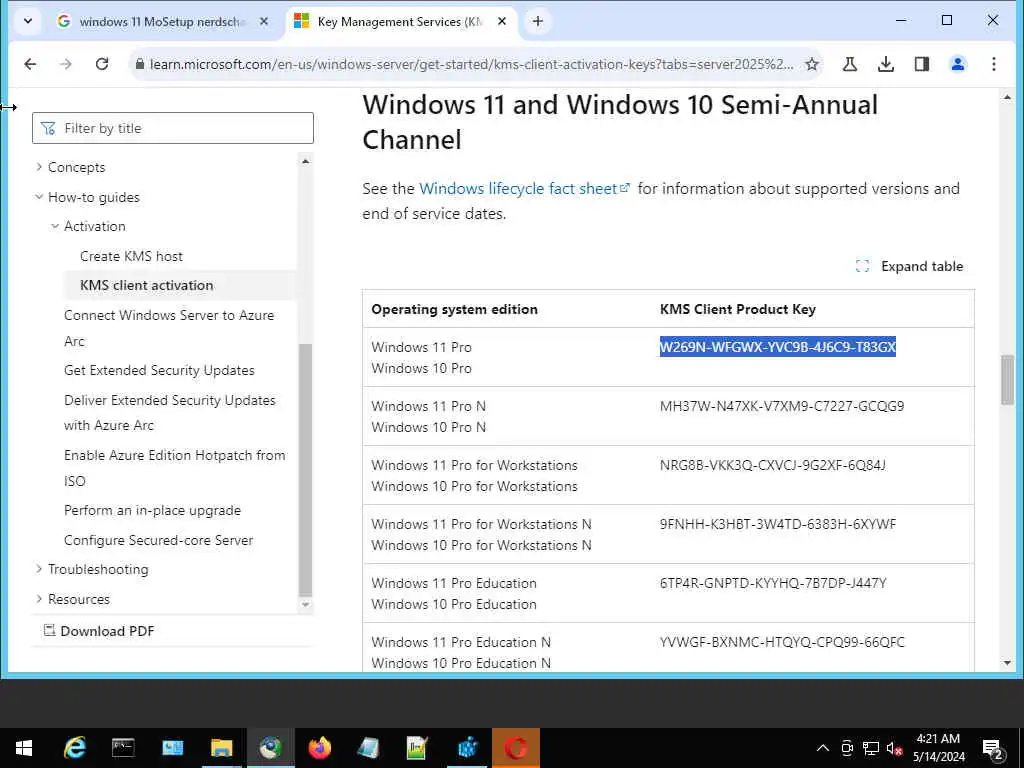
Task: Open Get Extended Security Updates
Action: click(159, 370)
